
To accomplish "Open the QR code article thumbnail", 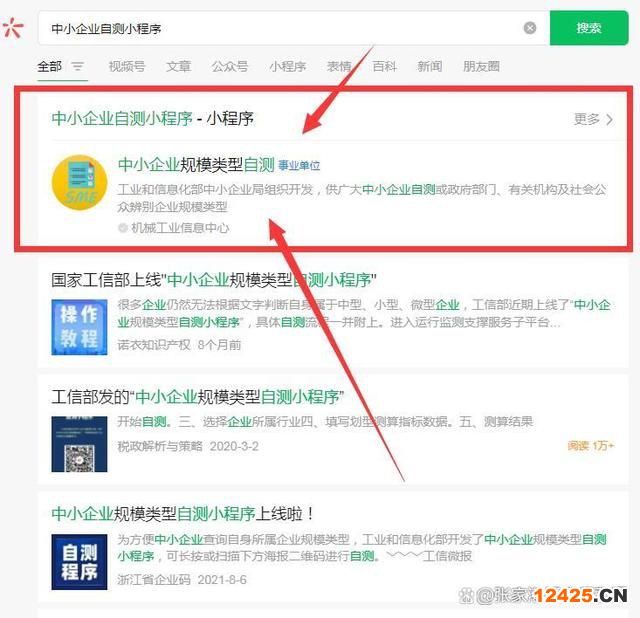I will tap(79, 444).
